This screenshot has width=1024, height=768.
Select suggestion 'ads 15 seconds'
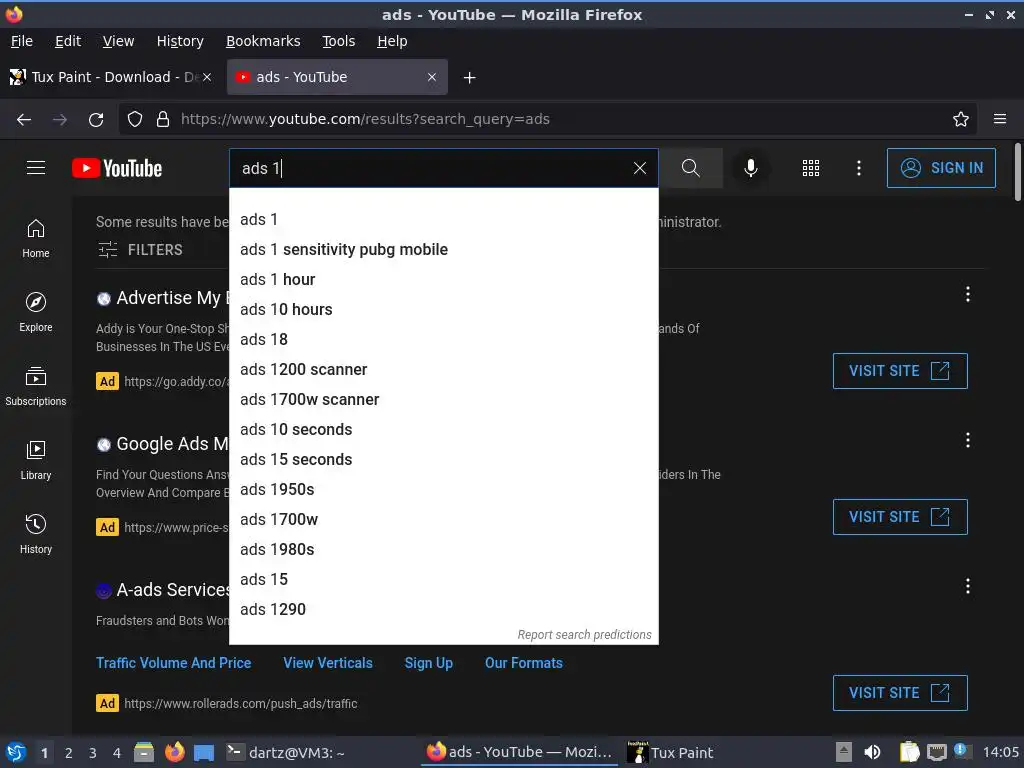443,460
